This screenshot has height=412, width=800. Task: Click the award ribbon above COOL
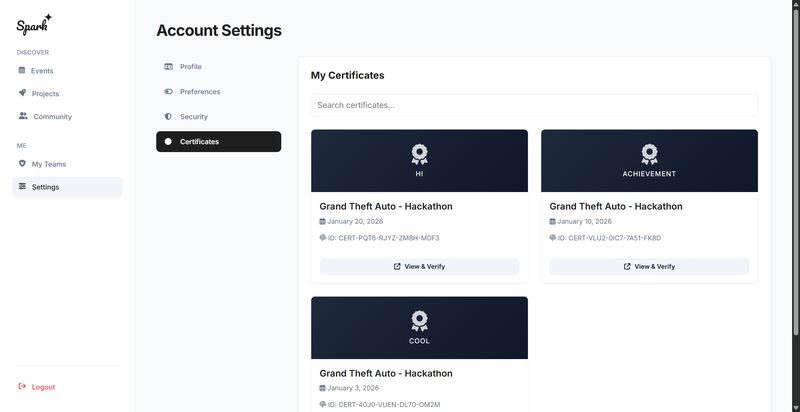(x=419, y=321)
